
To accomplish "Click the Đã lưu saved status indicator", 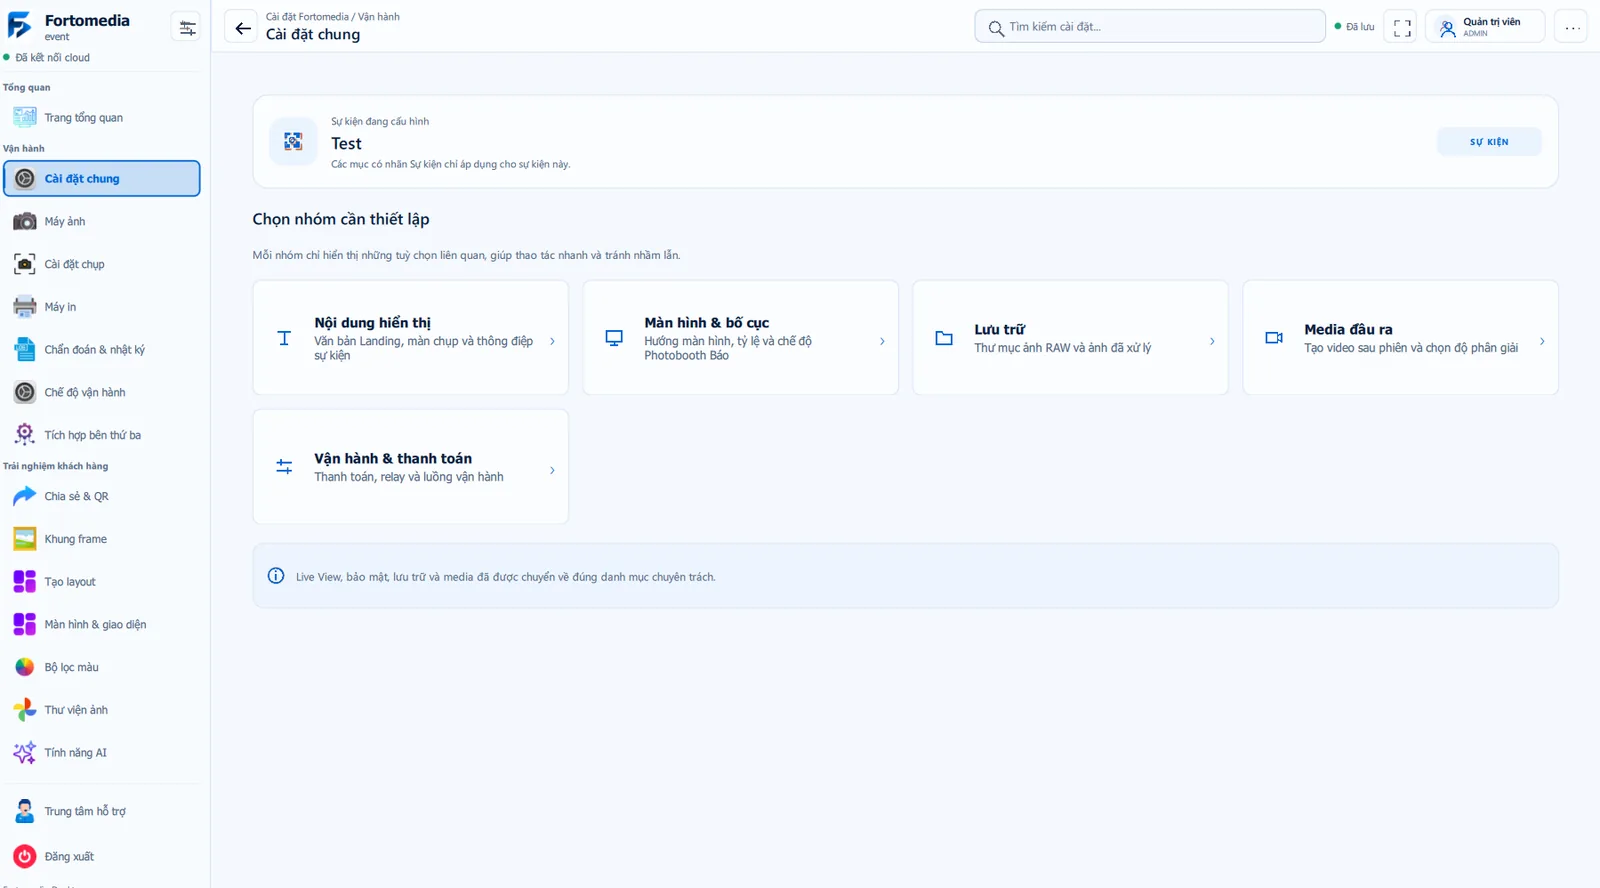I will coord(1354,27).
